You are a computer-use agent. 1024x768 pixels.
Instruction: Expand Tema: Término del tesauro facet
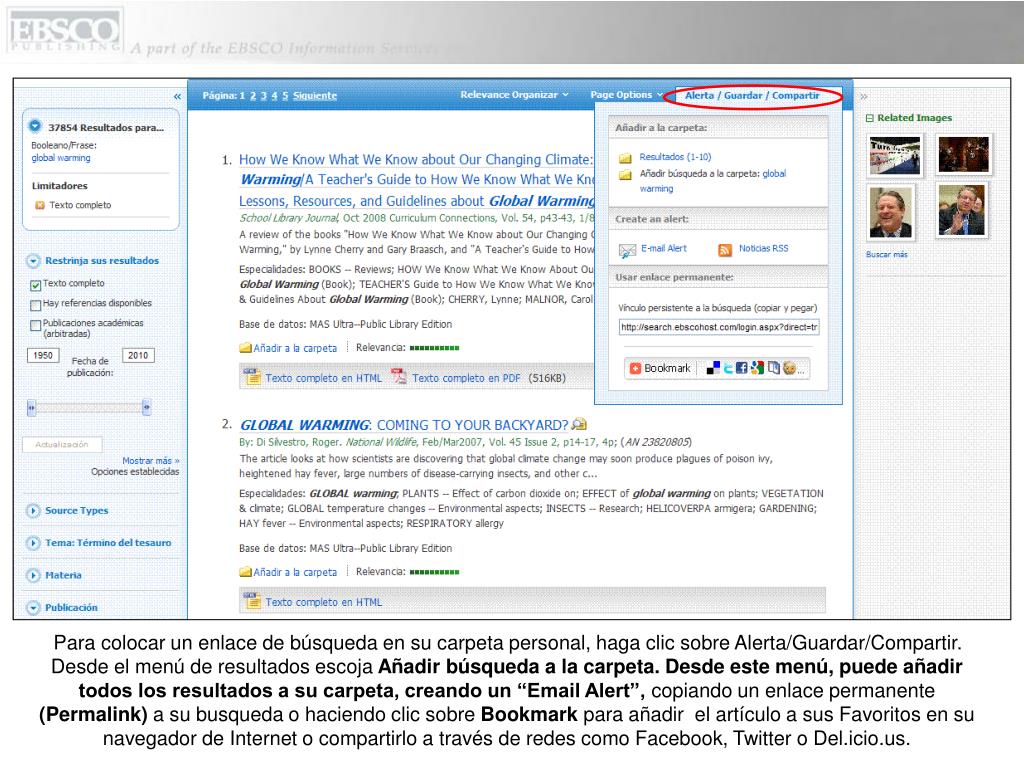[x=33, y=543]
